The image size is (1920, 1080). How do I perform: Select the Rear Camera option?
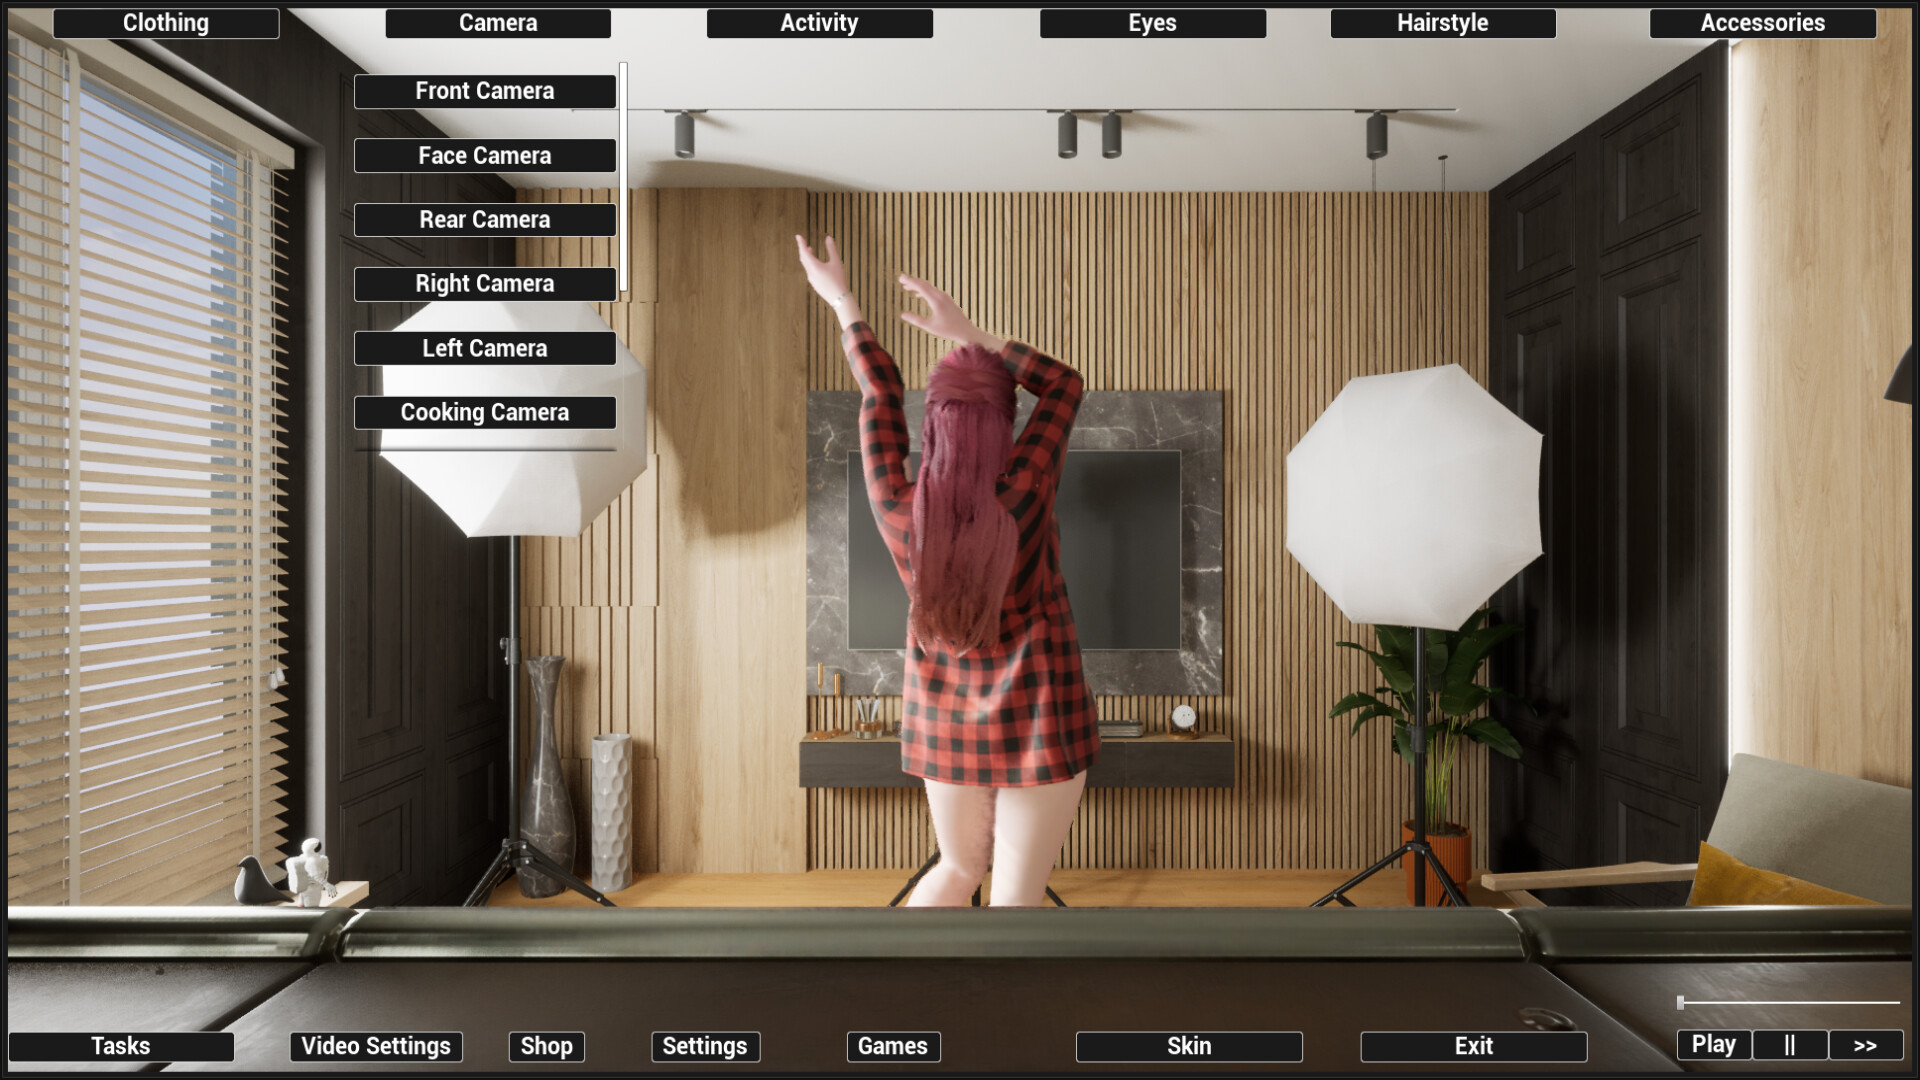pyautogui.click(x=485, y=220)
